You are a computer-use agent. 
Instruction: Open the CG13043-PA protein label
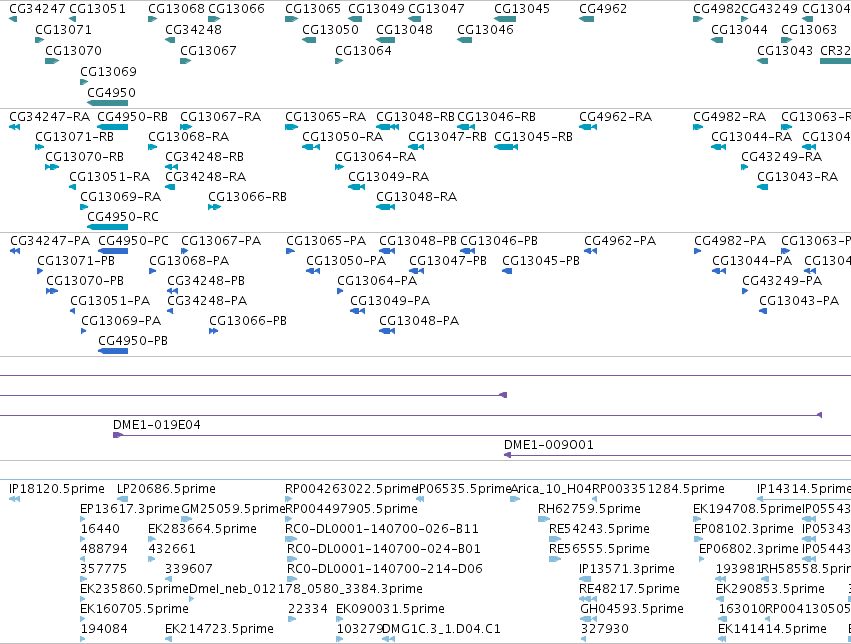point(799,301)
